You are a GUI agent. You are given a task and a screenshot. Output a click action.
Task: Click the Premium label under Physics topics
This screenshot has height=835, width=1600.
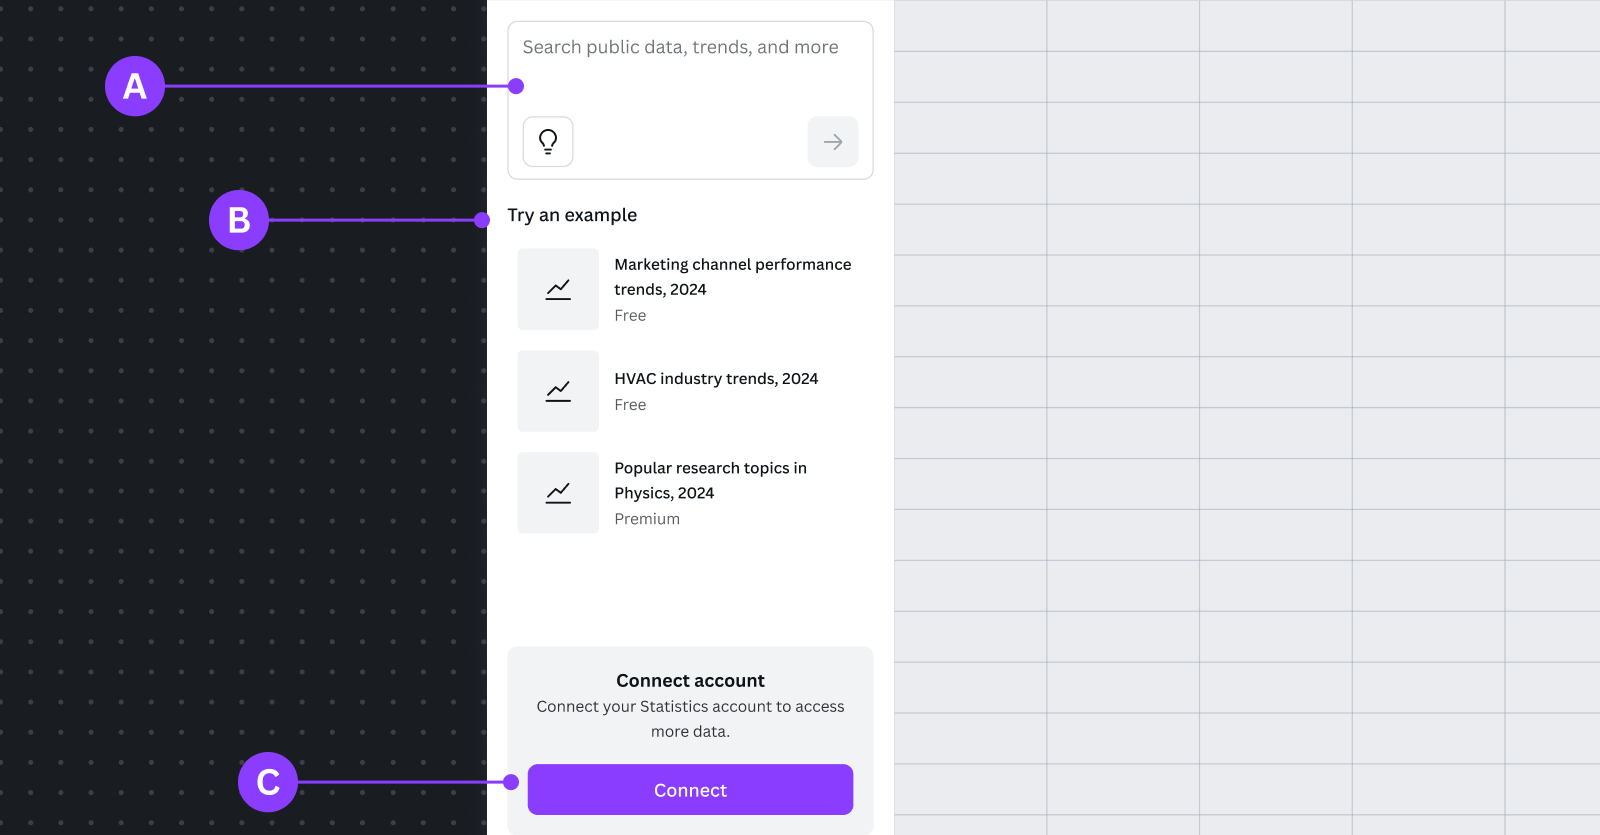pyautogui.click(x=647, y=519)
